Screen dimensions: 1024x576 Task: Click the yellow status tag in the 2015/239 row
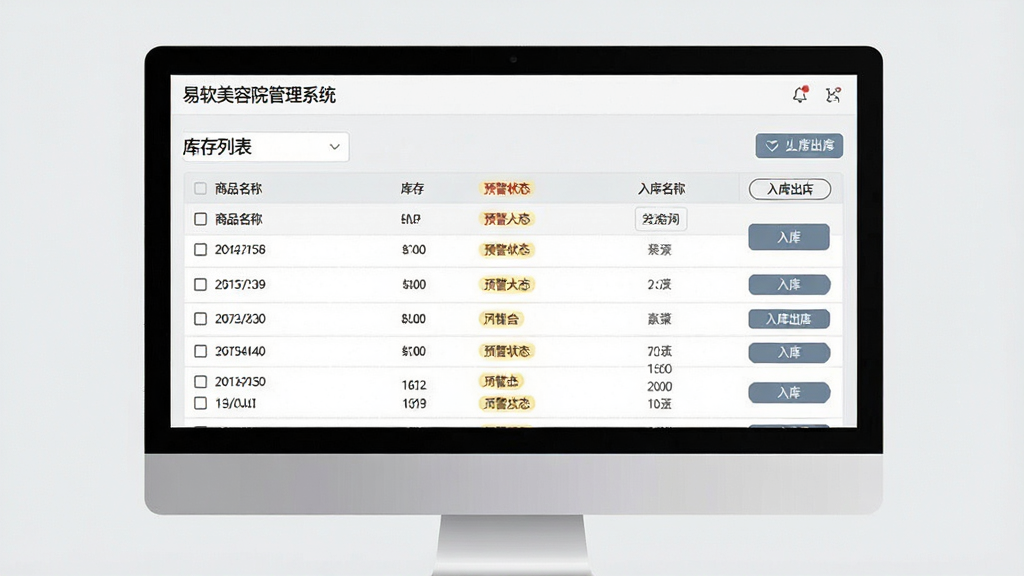click(507, 285)
